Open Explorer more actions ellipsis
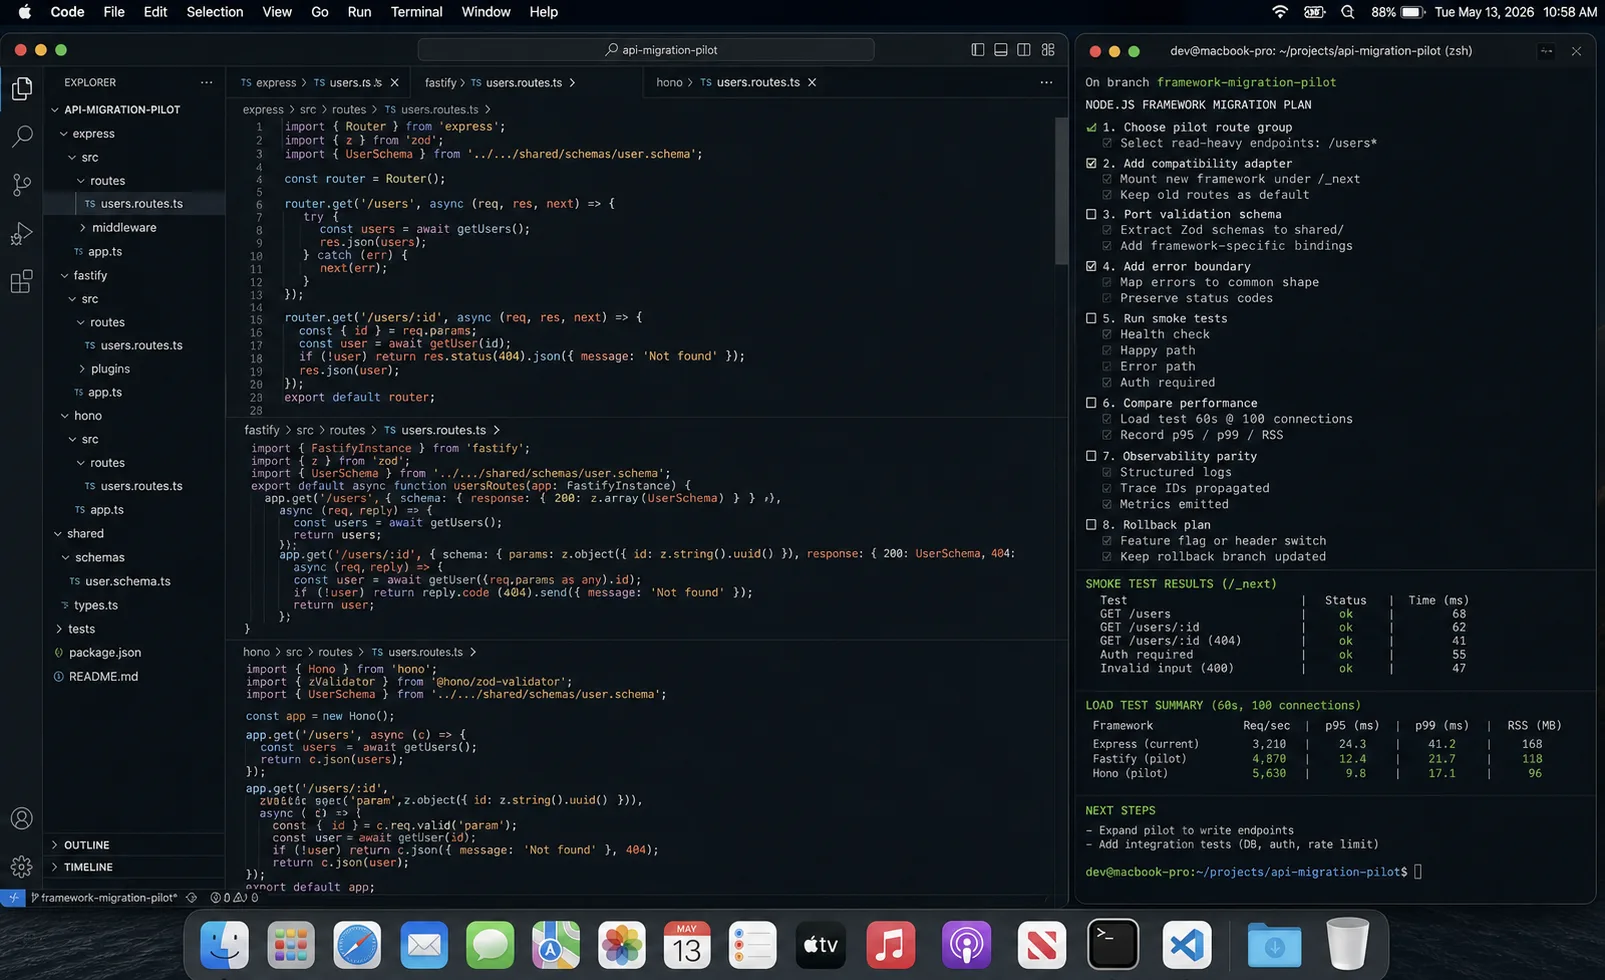Image resolution: width=1605 pixels, height=980 pixels. coord(206,82)
